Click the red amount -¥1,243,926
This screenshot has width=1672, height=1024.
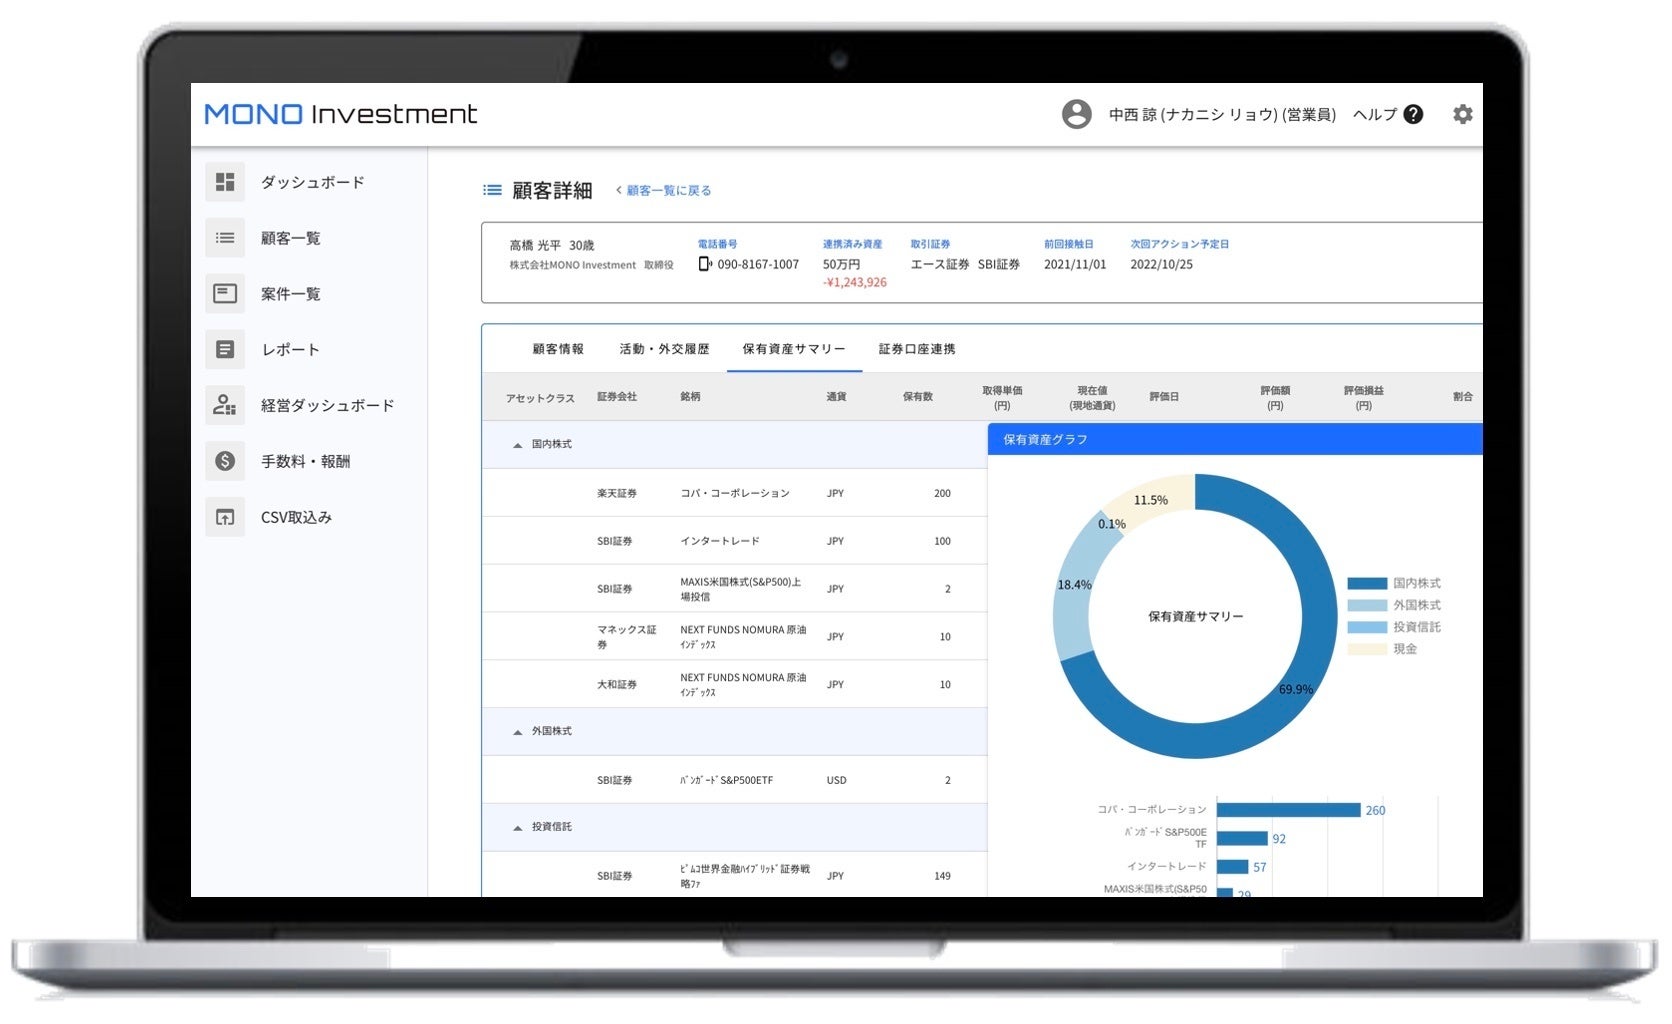coord(855,282)
